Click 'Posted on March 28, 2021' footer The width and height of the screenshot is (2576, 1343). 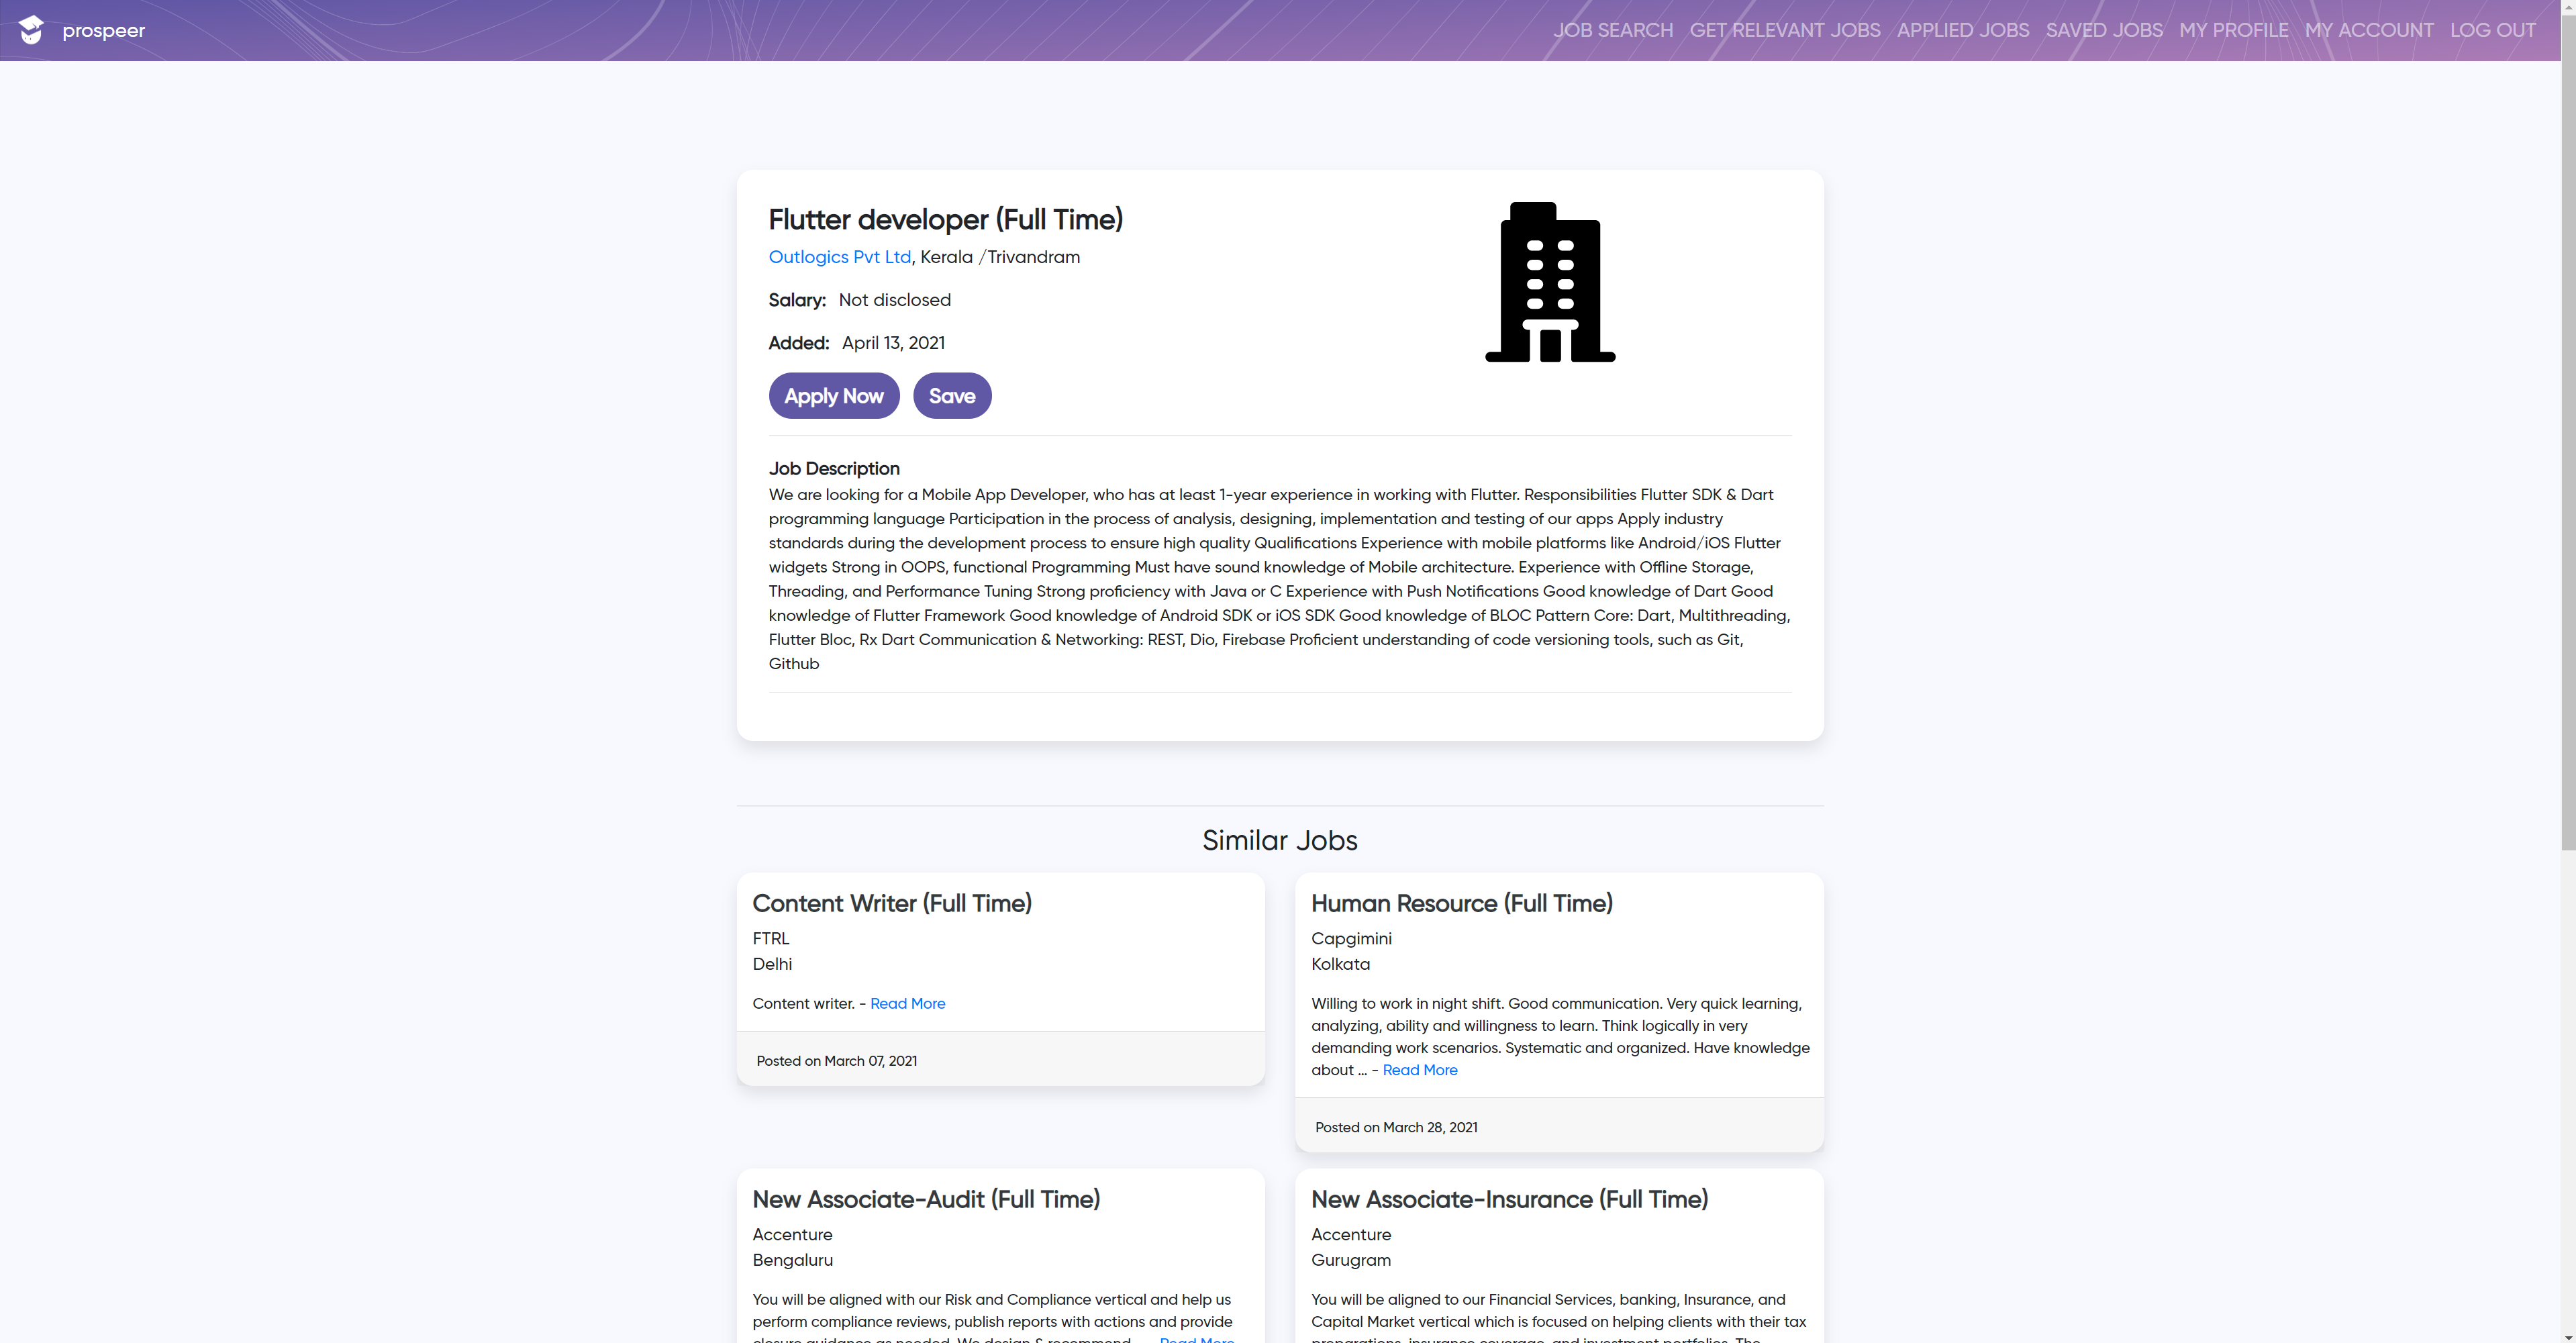click(1396, 1127)
